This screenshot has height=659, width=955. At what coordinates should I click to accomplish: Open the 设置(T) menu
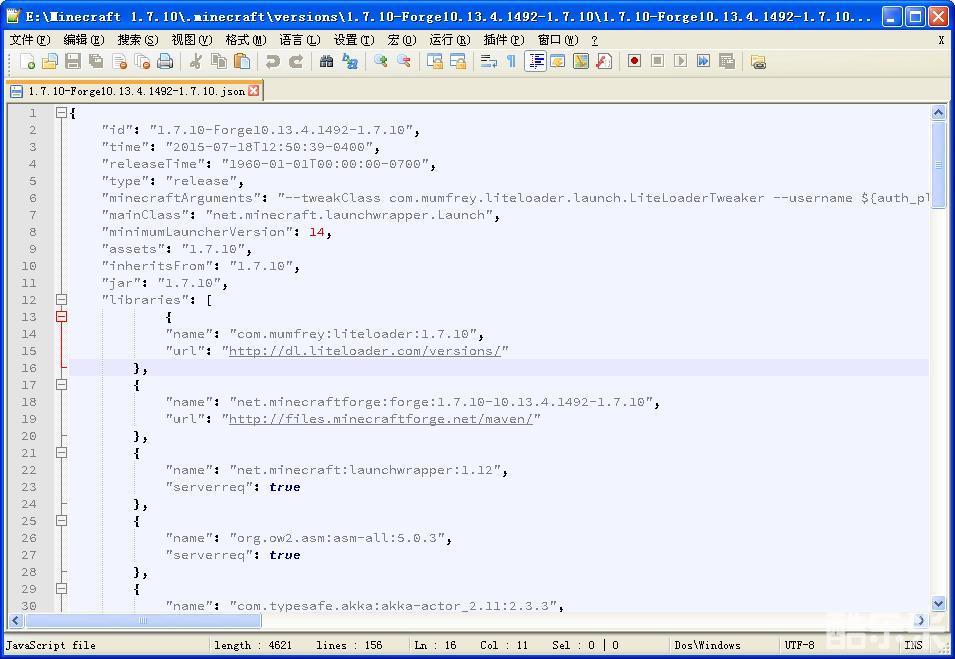pos(354,40)
